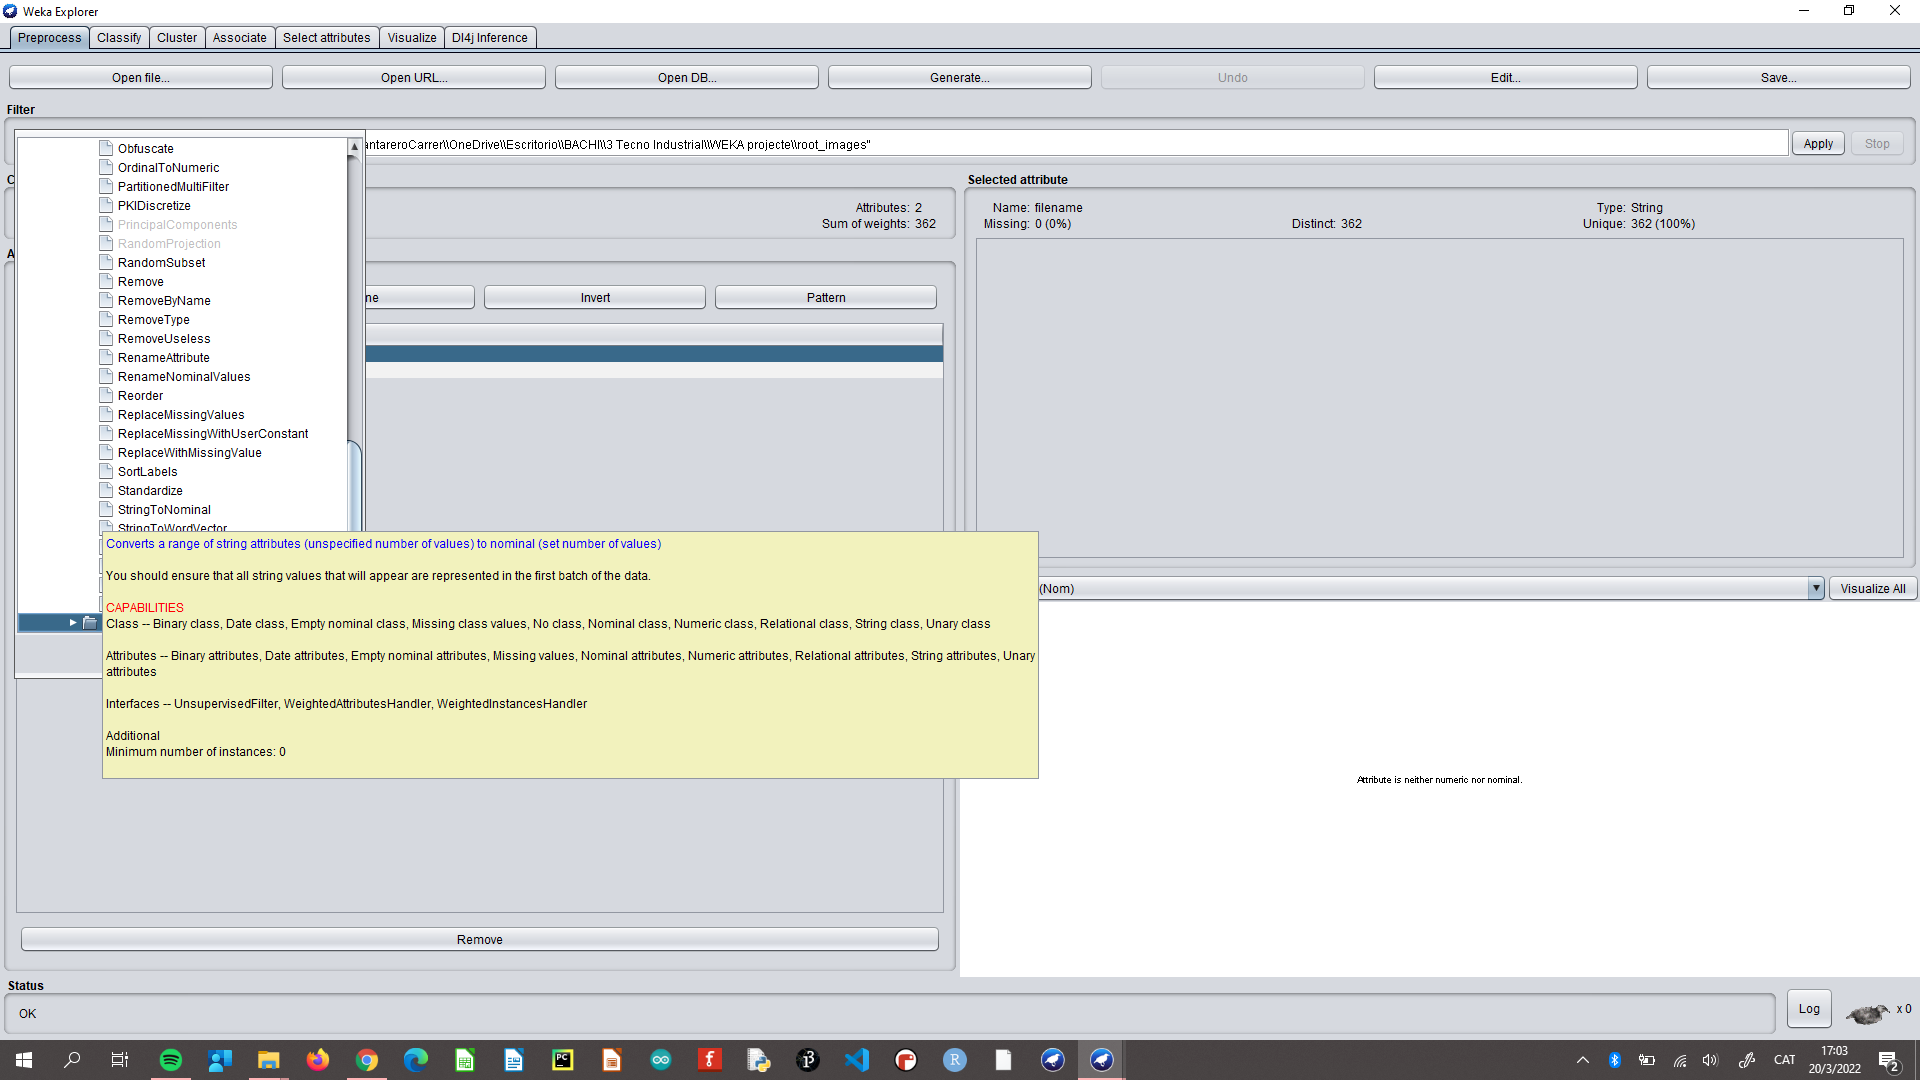Image resolution: width=1920 pixels, height=1080 pixels.
Task: Switch to the Classify tab
Action: (x=119, y=38)
